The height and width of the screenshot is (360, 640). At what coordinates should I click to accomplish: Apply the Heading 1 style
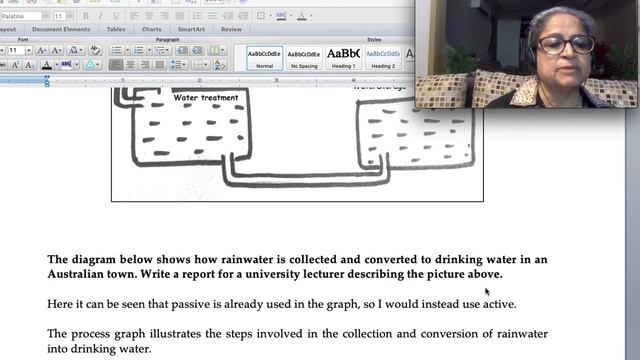(x=343, y=58)
